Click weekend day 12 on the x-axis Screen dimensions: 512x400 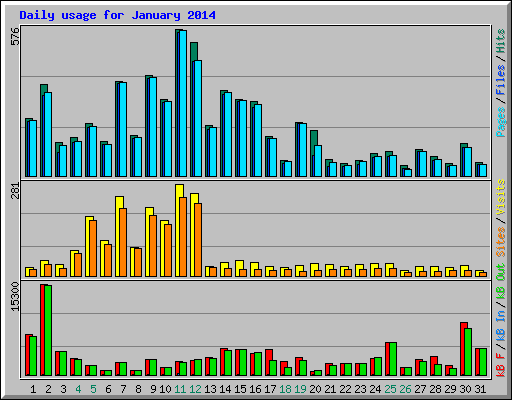point(195,389)
